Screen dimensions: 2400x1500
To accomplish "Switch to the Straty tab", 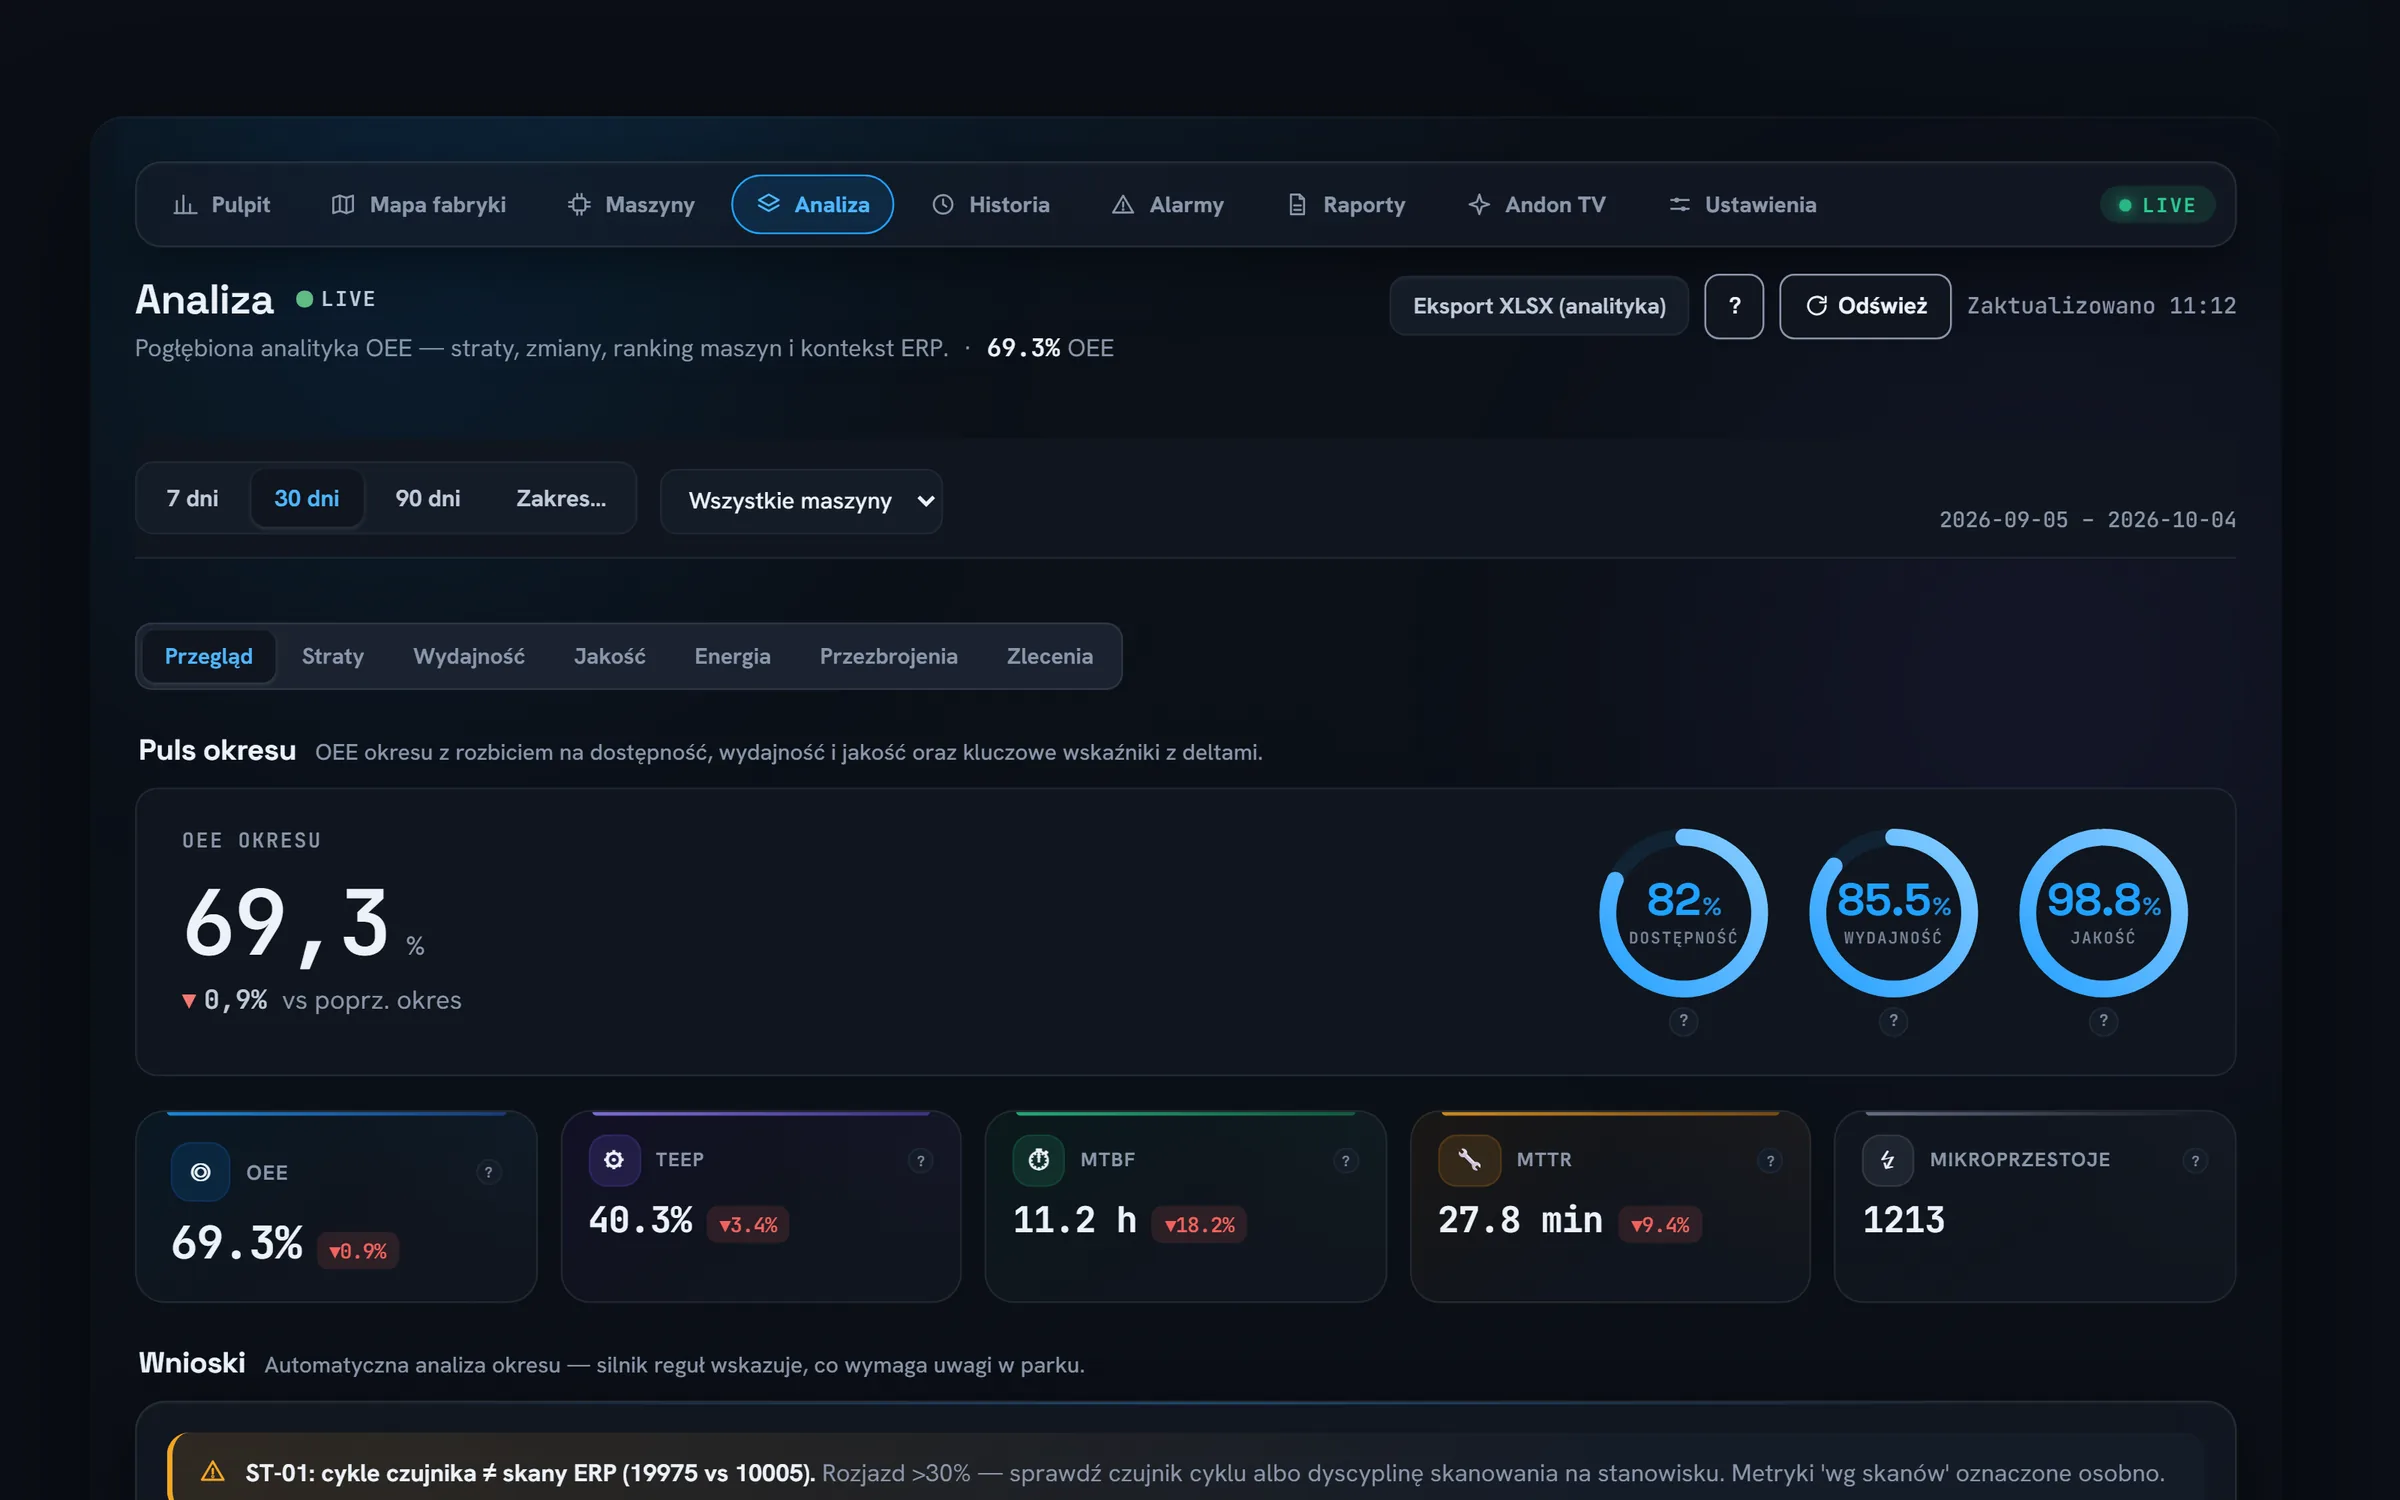I will tap(333, 656).
